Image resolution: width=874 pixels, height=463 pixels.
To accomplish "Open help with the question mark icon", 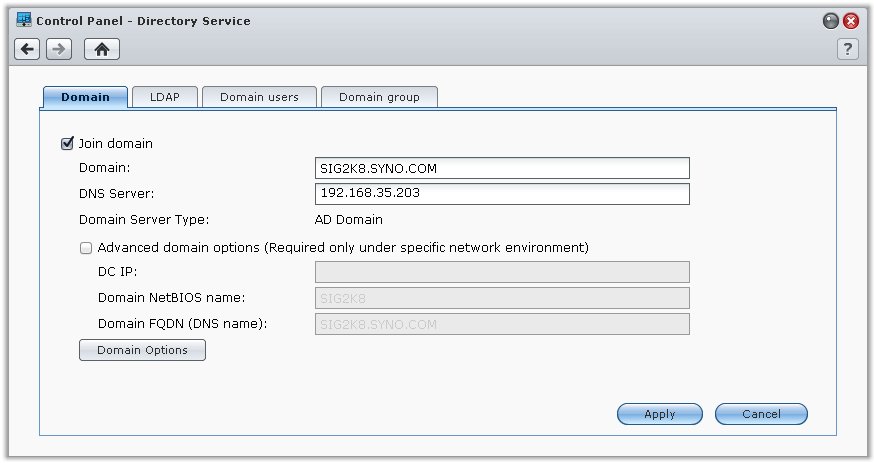I will 847,49.
